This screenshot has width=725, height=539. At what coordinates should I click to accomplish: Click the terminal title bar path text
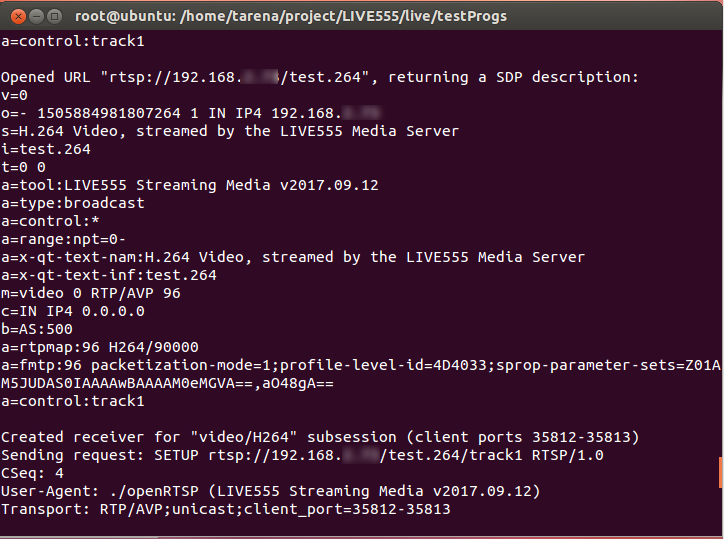291,16
